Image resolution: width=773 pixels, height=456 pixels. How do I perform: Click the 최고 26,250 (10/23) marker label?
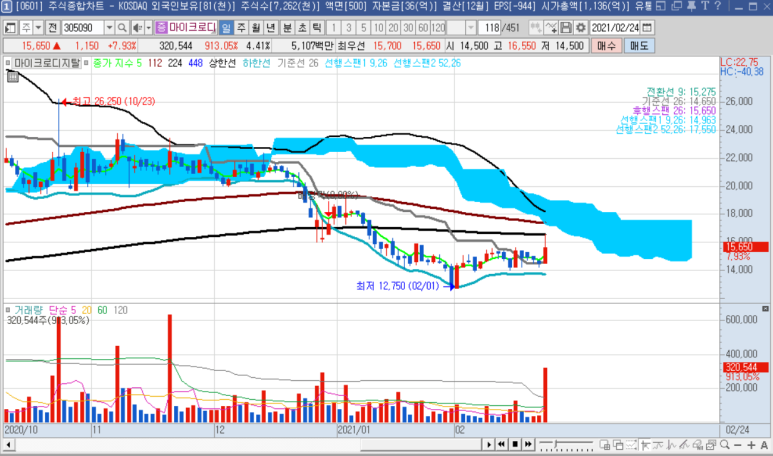click(x=114, y=101)
